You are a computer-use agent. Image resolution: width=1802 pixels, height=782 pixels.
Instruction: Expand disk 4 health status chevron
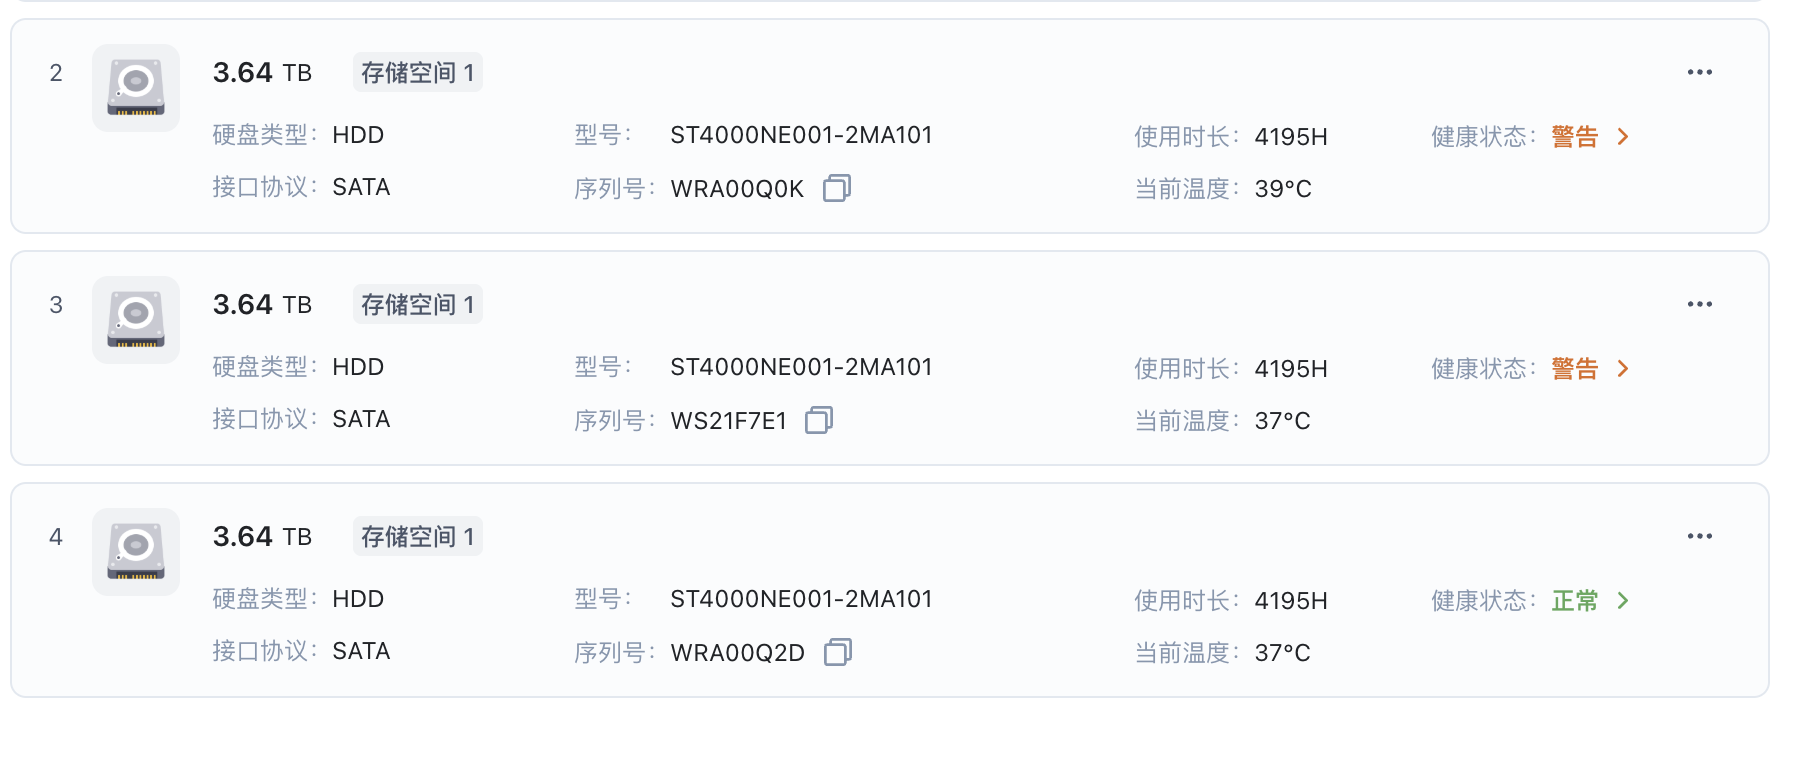1623,600
